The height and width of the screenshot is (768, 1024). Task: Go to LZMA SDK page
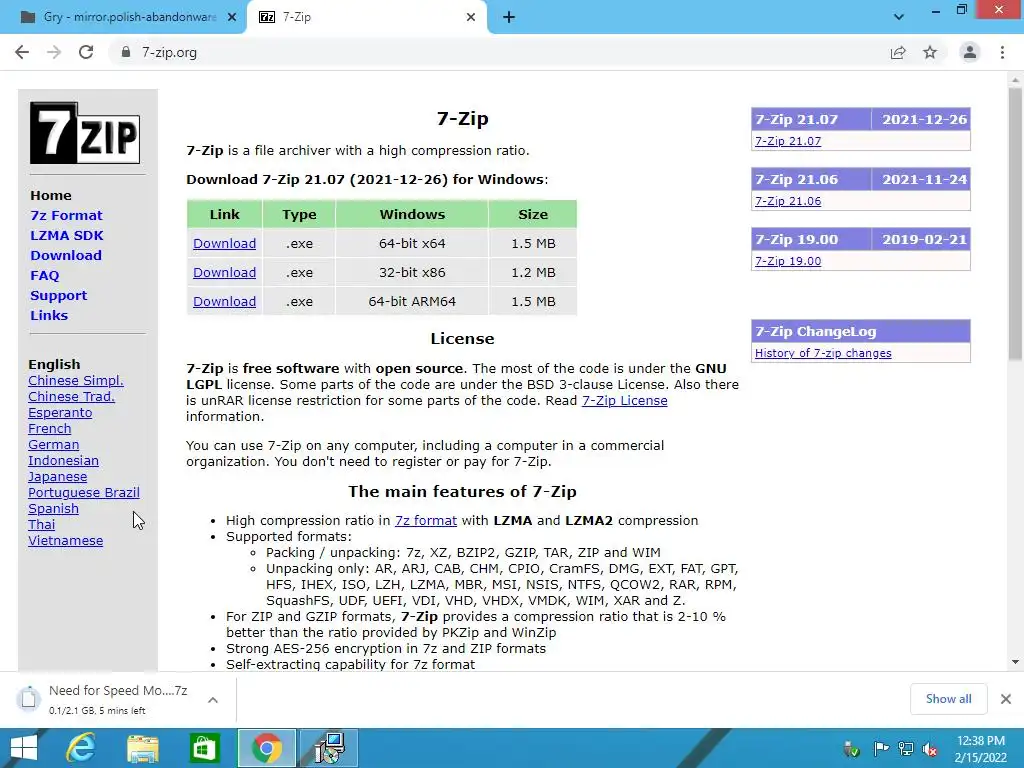point(67,235)
